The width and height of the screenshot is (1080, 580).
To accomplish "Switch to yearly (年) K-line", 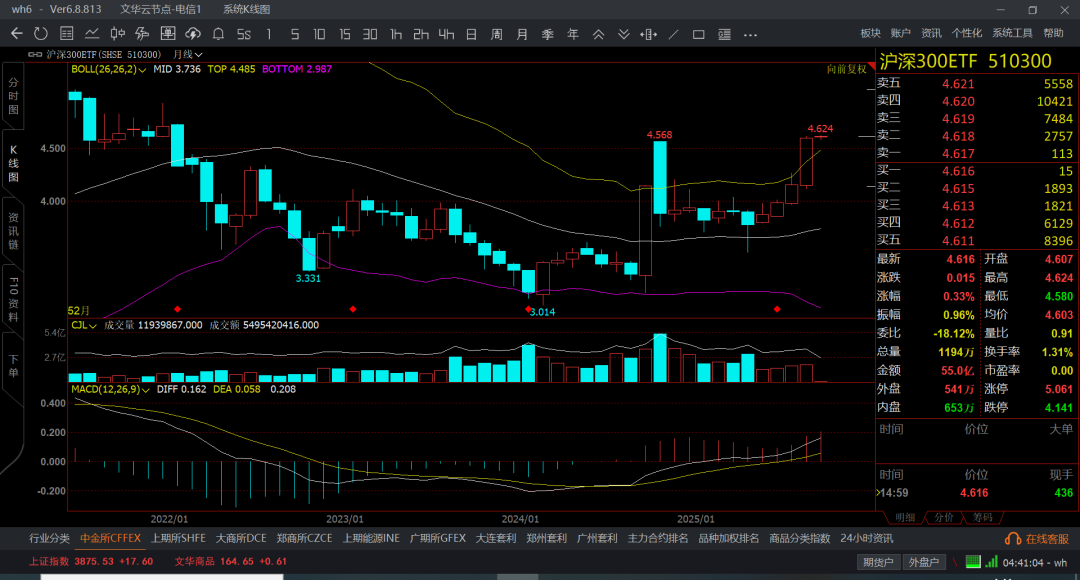I will pos(573,34).
